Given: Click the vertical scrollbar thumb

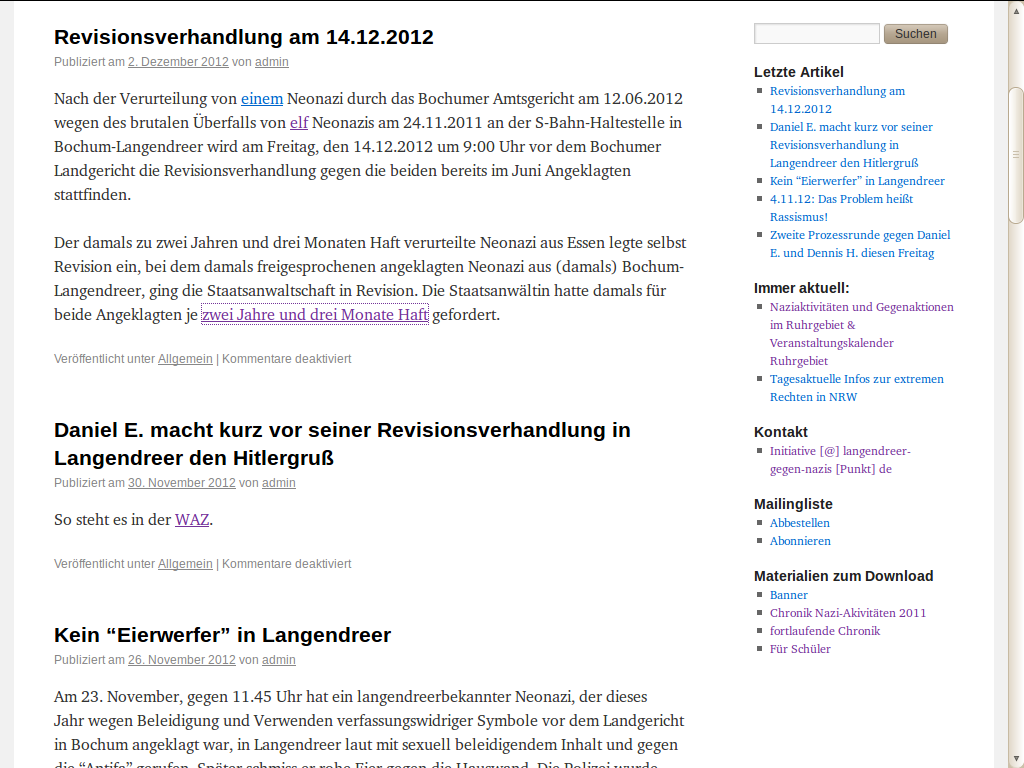Looking at the screenshot, I should [1016, 155].
